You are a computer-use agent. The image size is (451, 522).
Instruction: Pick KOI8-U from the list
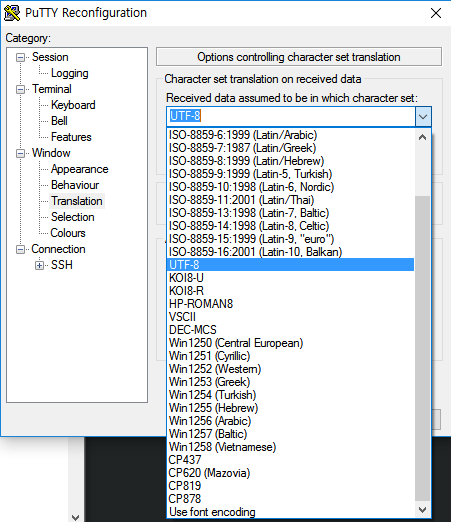click(x=290, y=278)
